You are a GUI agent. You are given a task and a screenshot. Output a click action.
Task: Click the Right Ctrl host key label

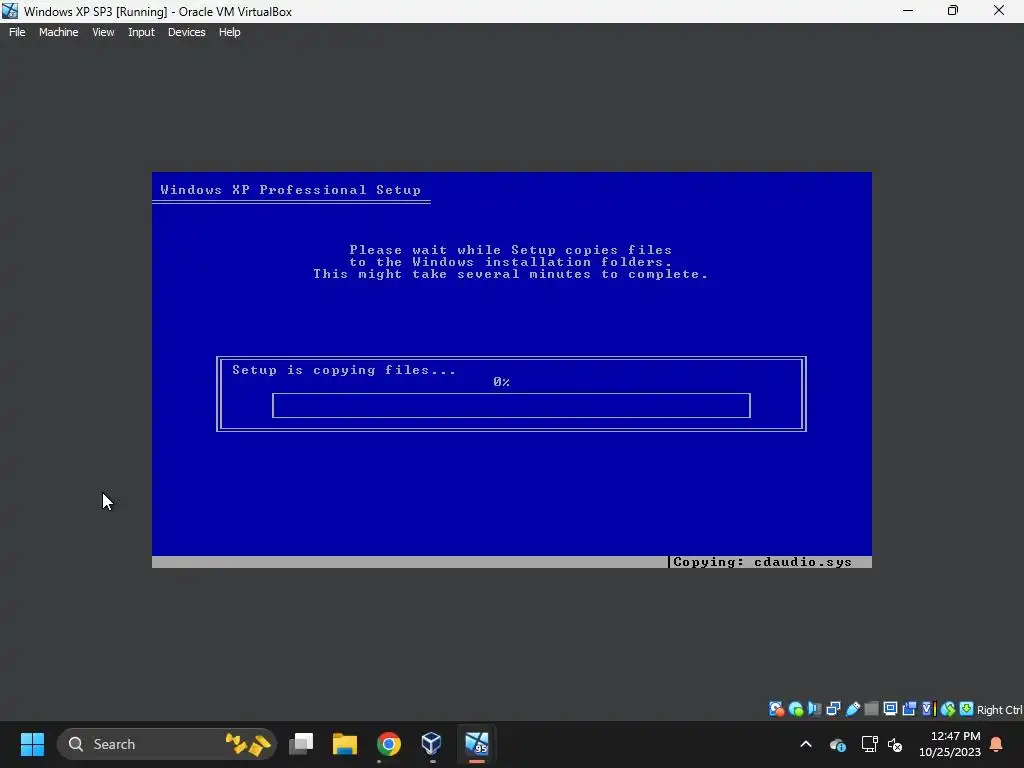click(x=999, y=710)
